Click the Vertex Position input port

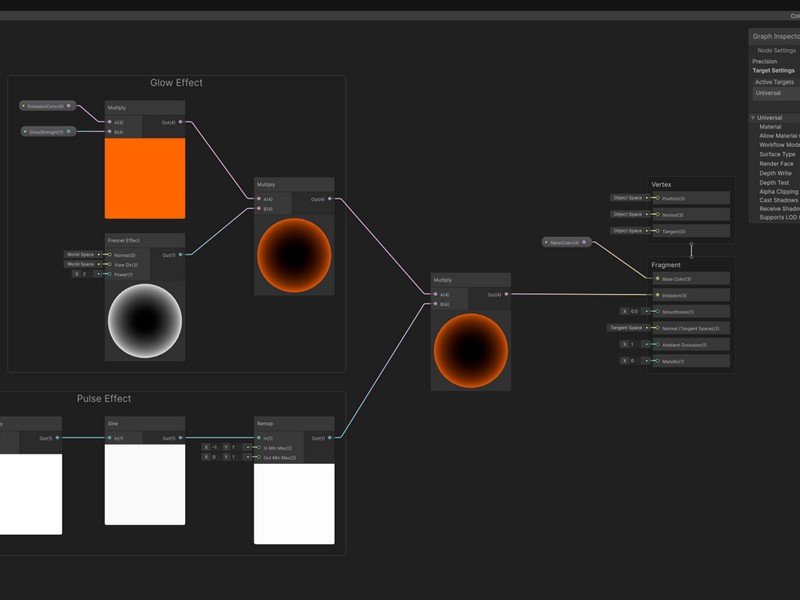click(x=657, y=198)
